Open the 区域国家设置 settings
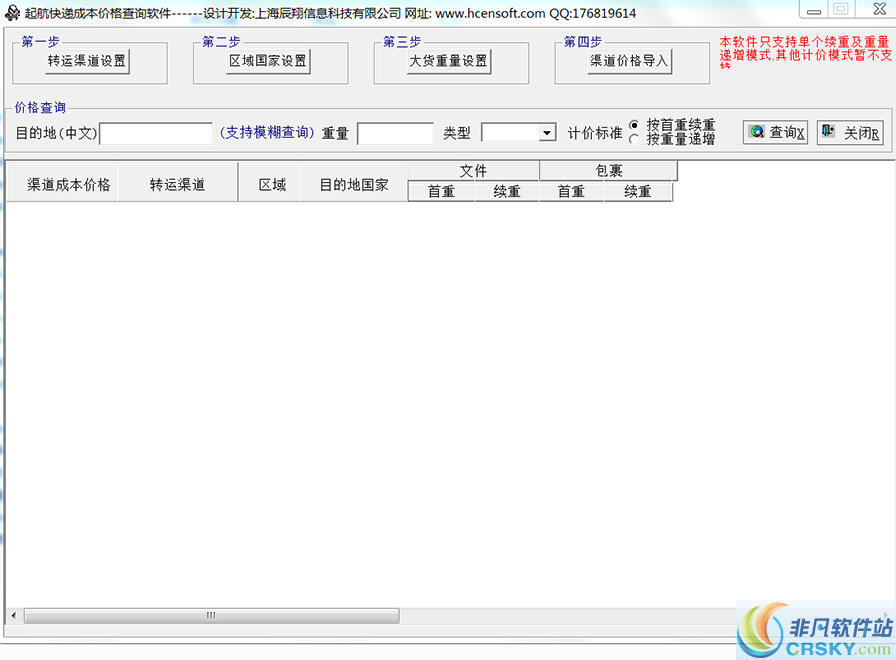The width and height of the screenshot is (896, 660). 268,61
